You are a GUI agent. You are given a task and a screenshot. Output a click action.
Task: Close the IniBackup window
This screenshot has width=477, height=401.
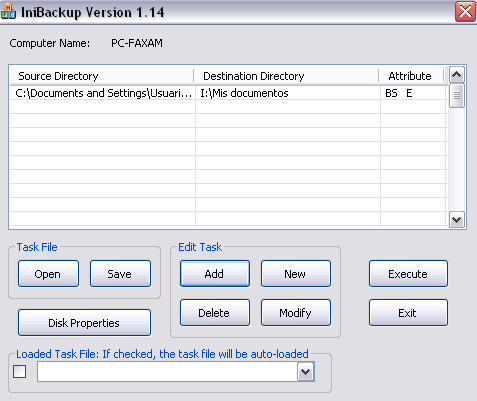(465, 12)
